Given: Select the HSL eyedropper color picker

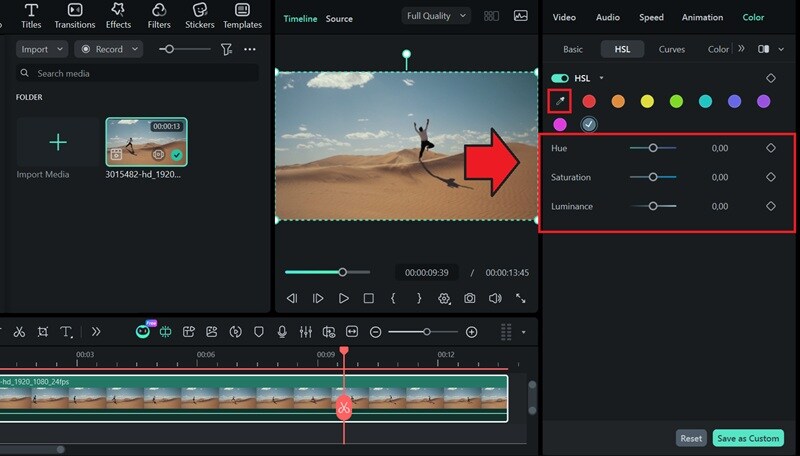Looking at the screenshot, I should pos(560,101).
